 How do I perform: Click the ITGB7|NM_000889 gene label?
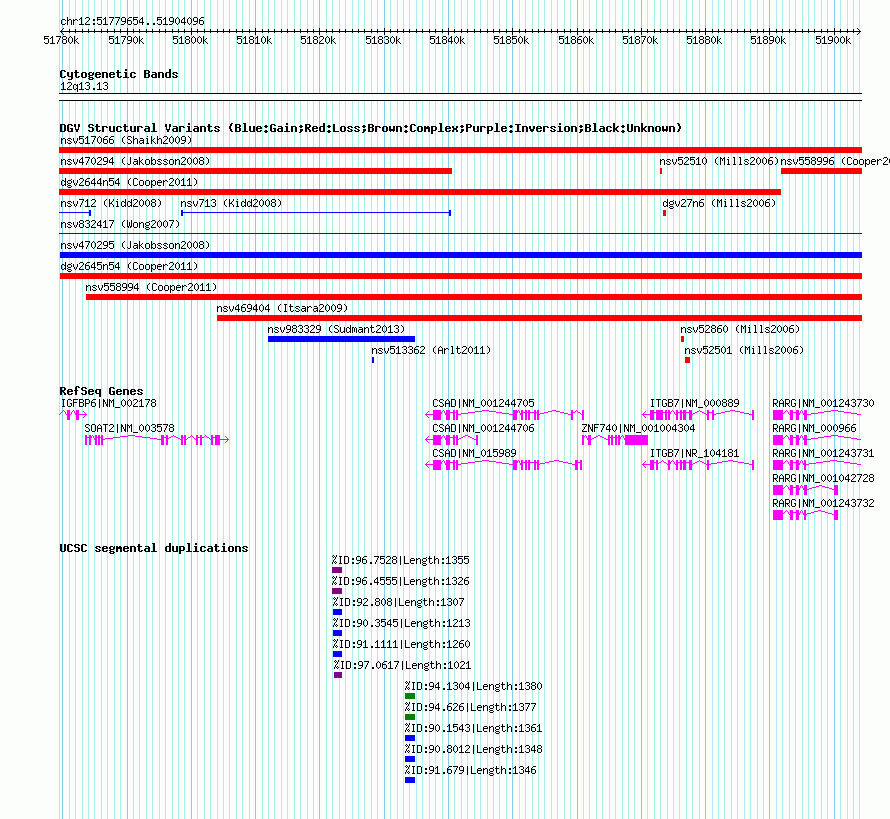tap(695, 404)
